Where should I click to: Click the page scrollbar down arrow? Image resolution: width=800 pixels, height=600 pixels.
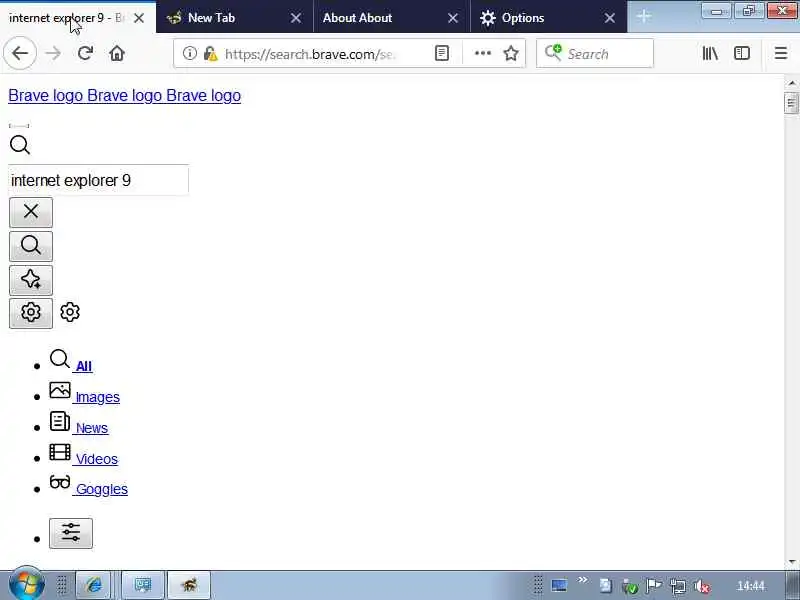click(x=792, y=562)
